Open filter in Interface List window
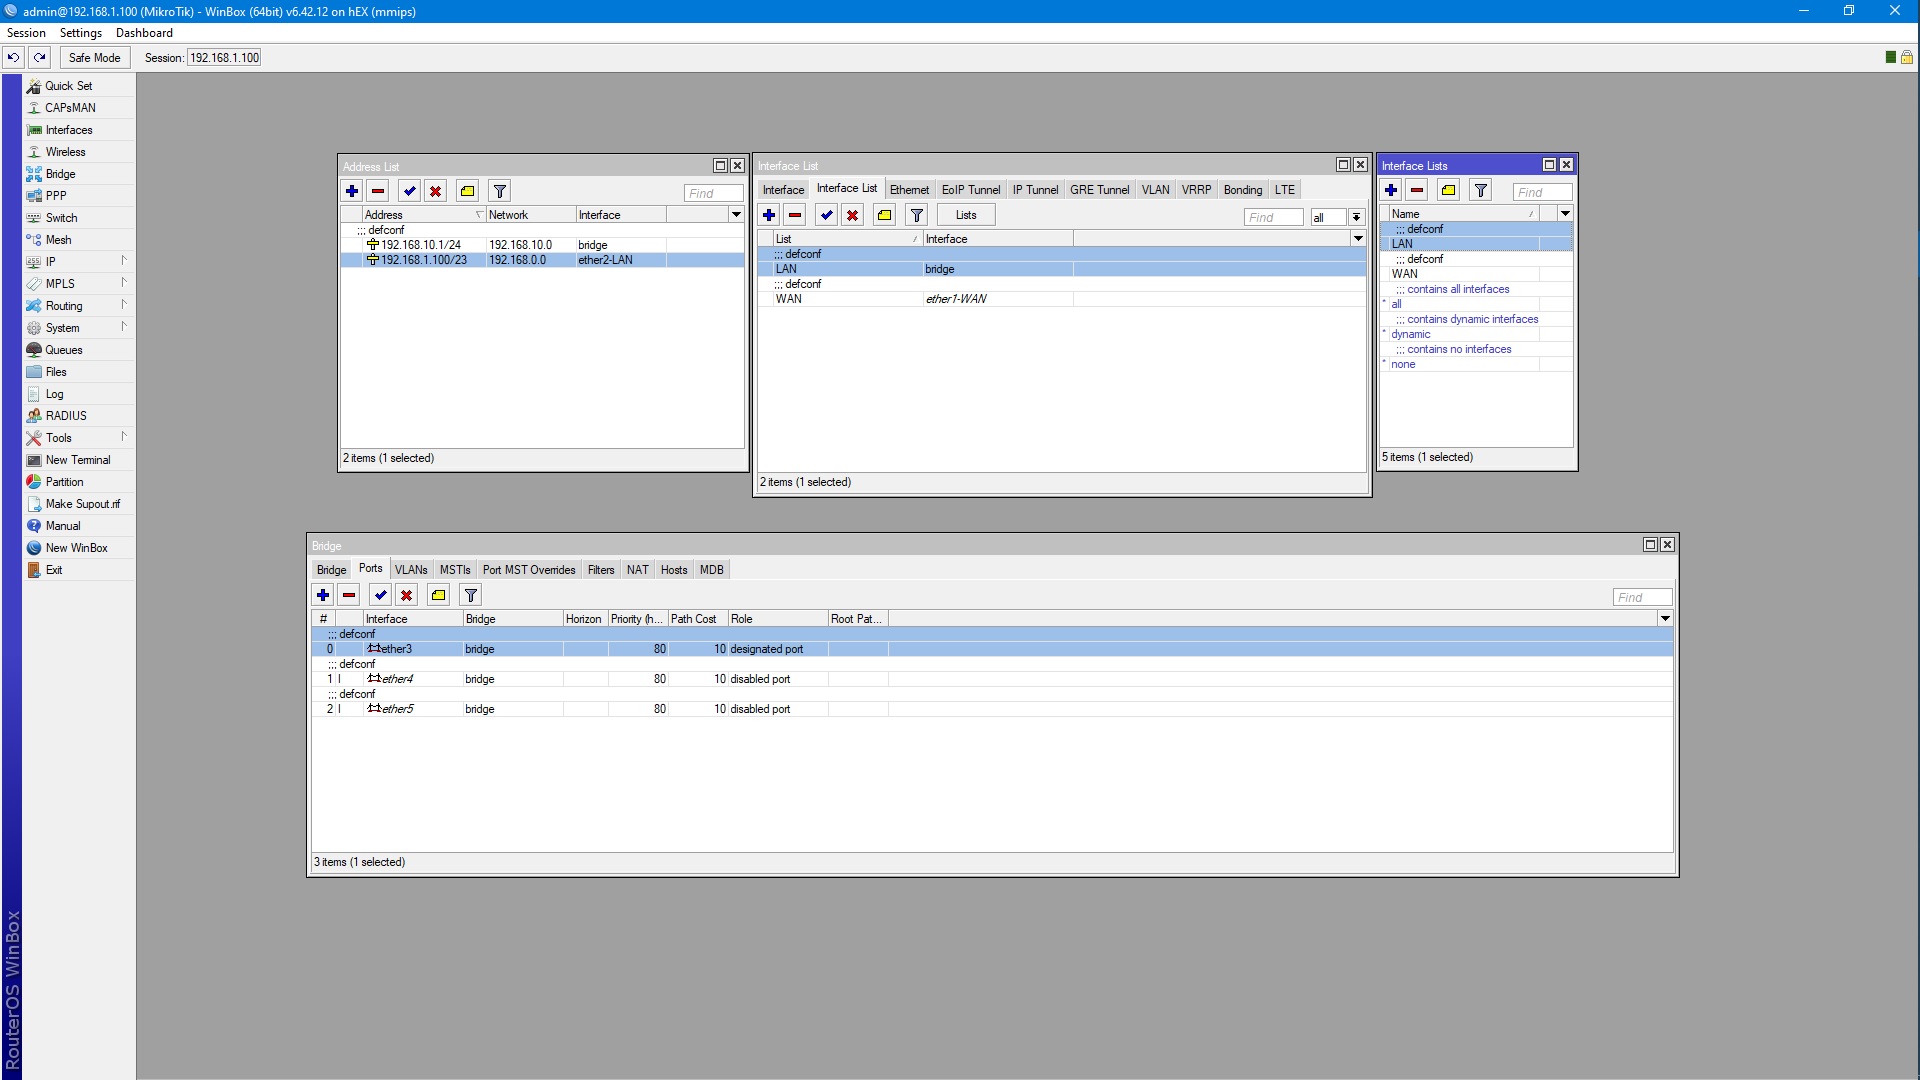 [x=917, y=215]
